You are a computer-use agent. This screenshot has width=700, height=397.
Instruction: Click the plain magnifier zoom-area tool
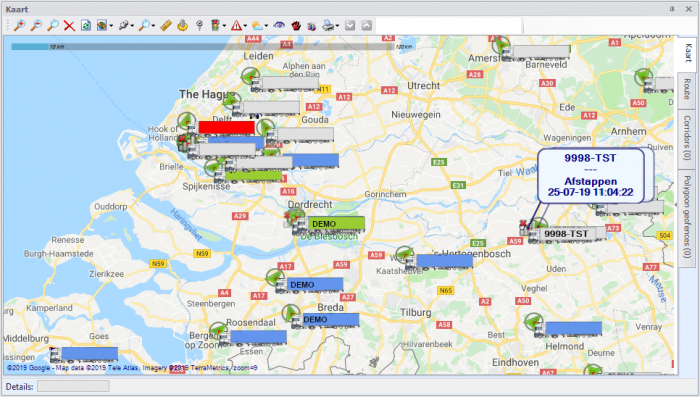point(53,25)
